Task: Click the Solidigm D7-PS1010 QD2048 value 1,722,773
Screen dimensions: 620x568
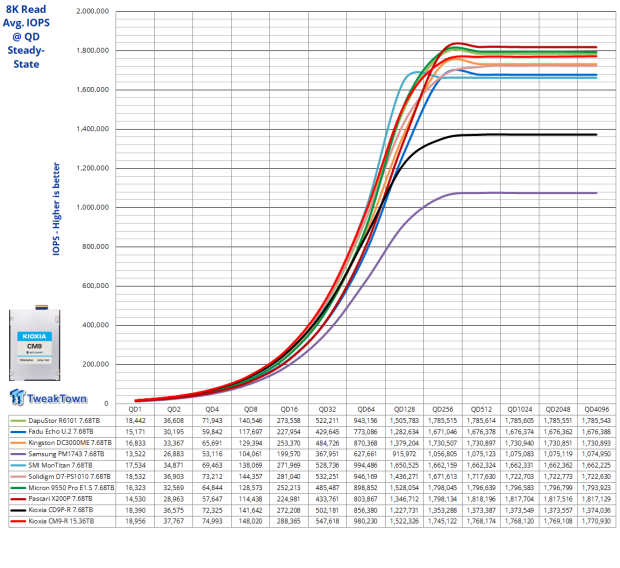Action: click(558, 477)
